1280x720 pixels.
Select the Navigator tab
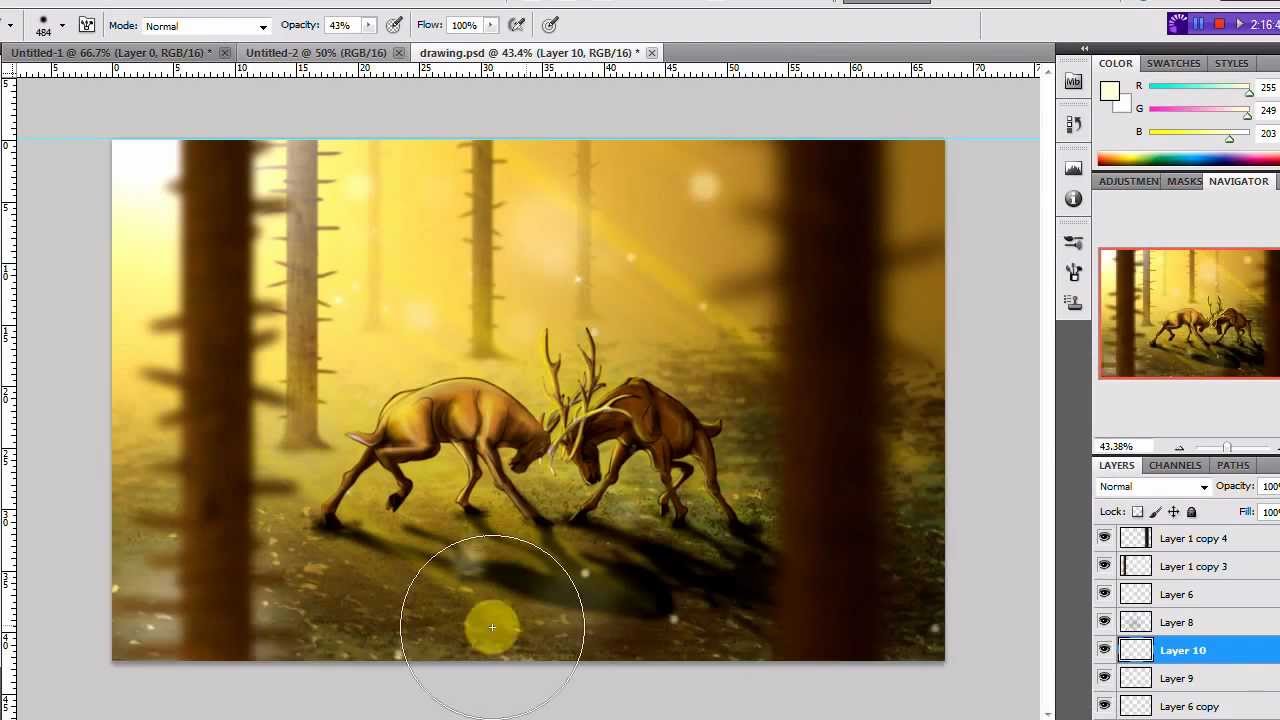pos(1238,181)
